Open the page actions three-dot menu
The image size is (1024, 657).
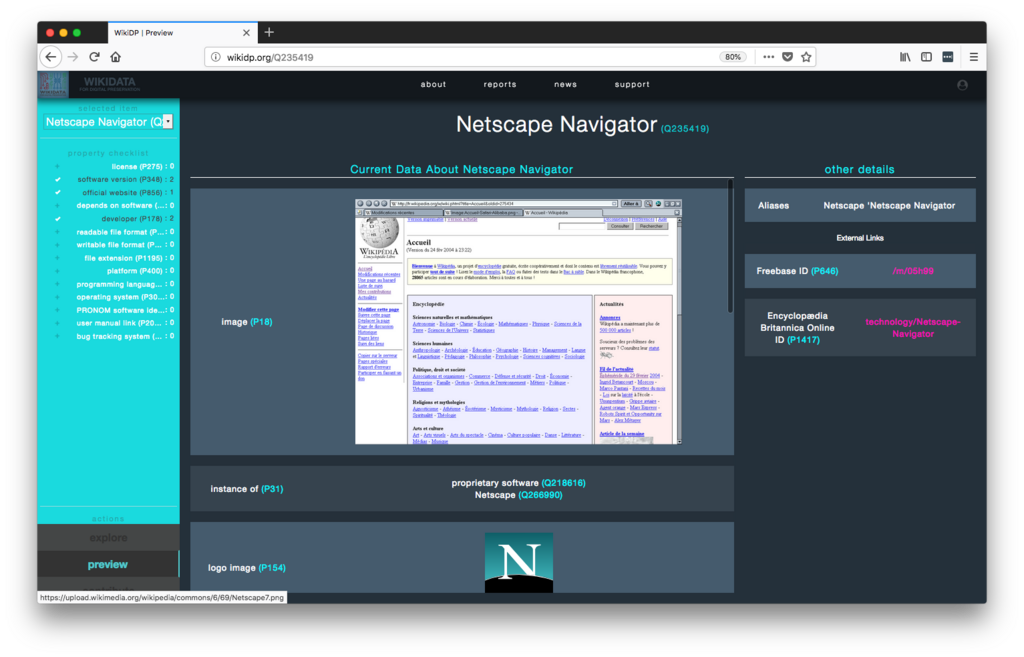(769, 57)
